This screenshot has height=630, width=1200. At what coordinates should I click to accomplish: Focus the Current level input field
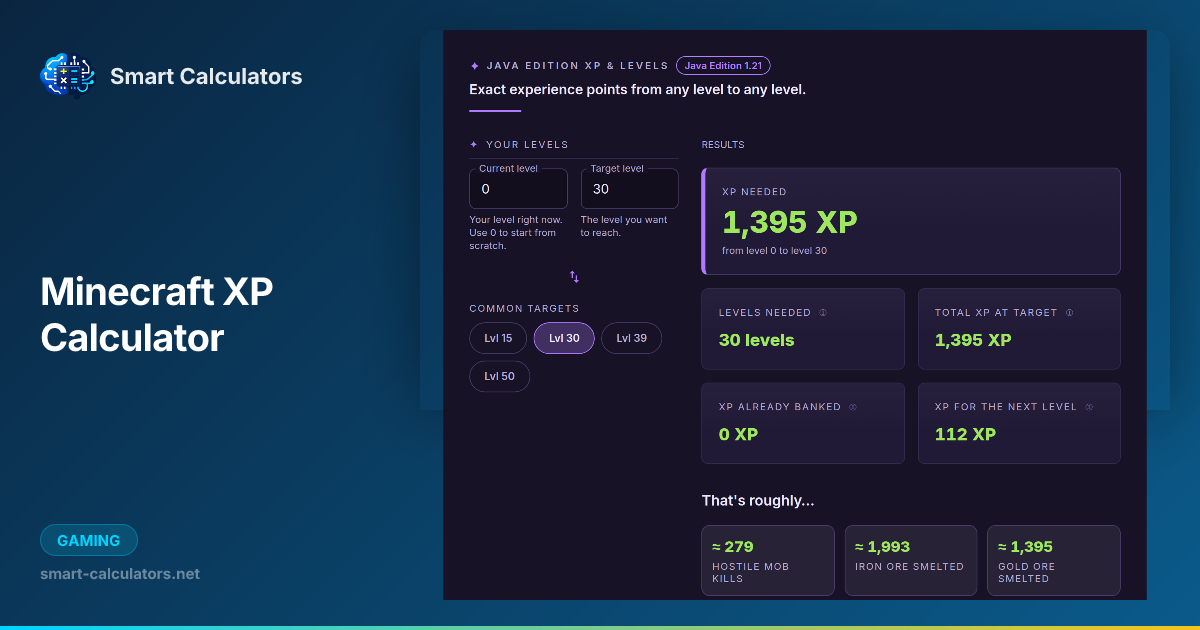pos(518,188)
